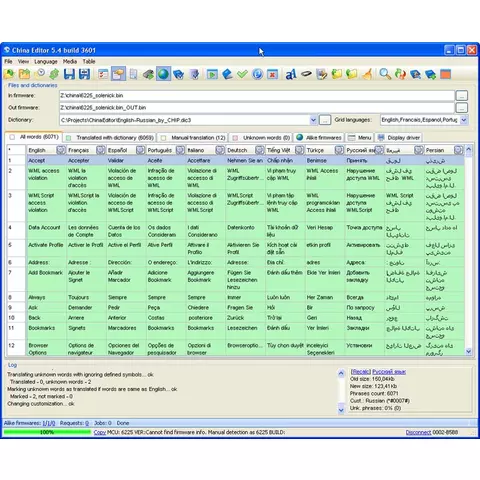
Task: Open the Display driver tab
Action: coord(399,137)
